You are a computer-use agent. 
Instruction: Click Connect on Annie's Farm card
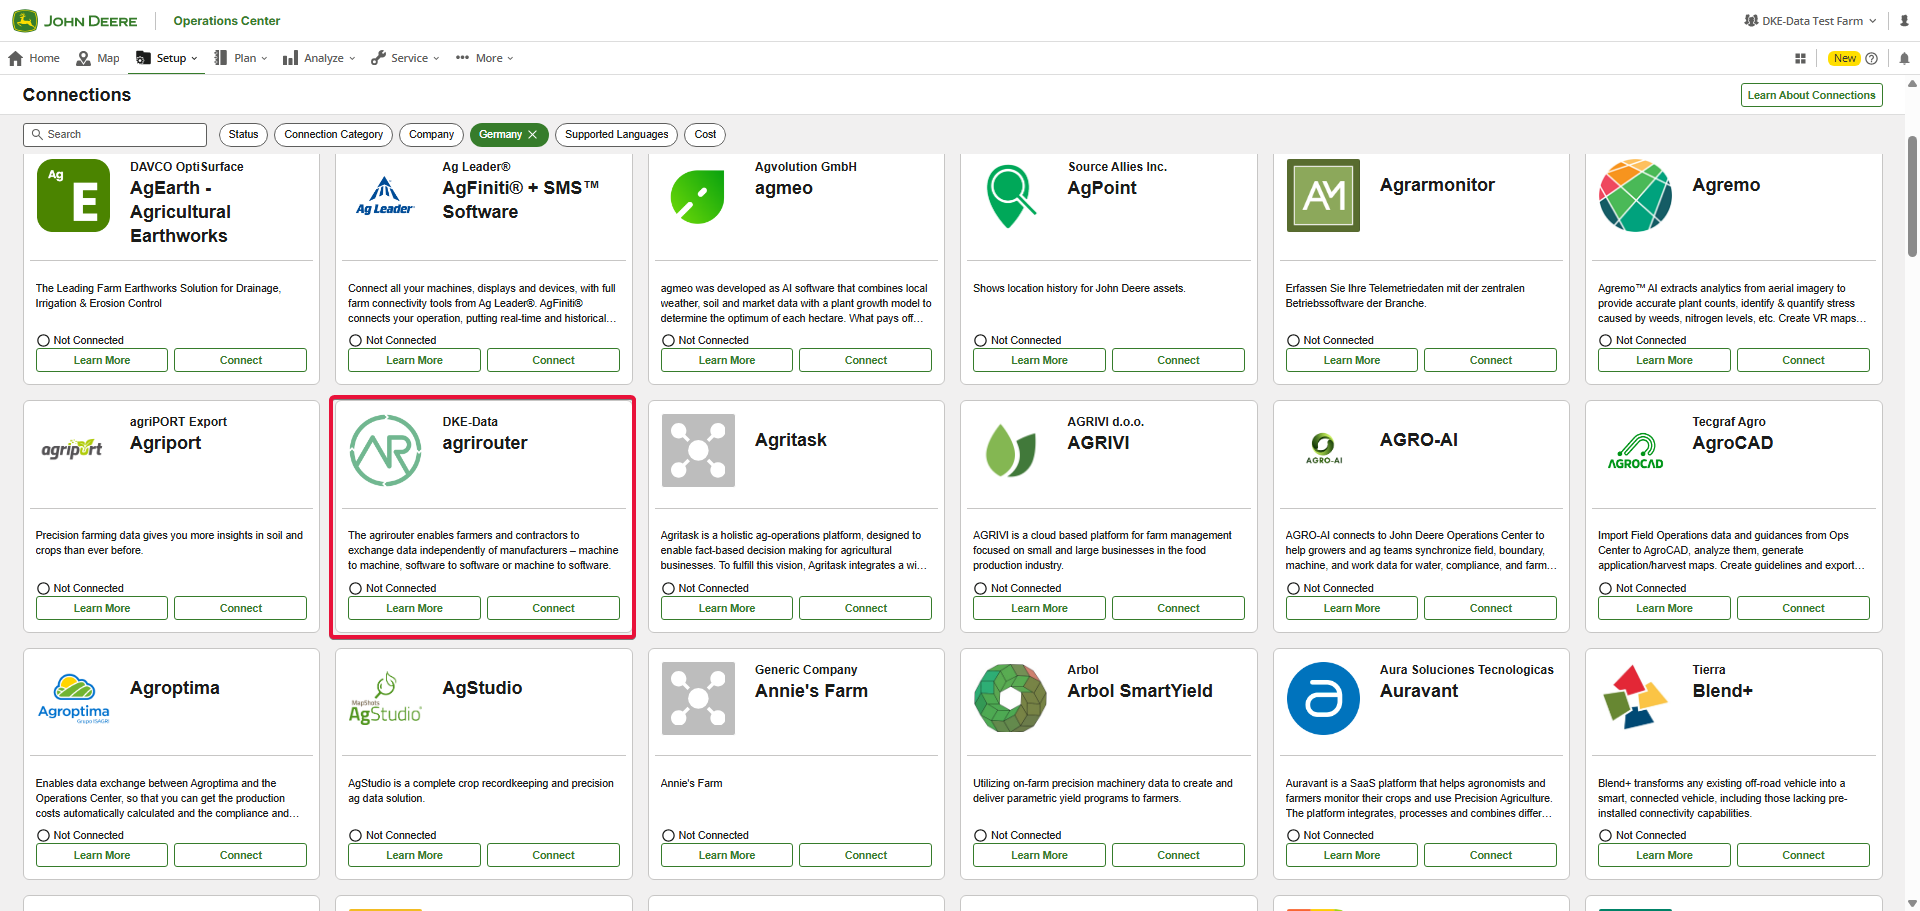(x=865, y=855)
